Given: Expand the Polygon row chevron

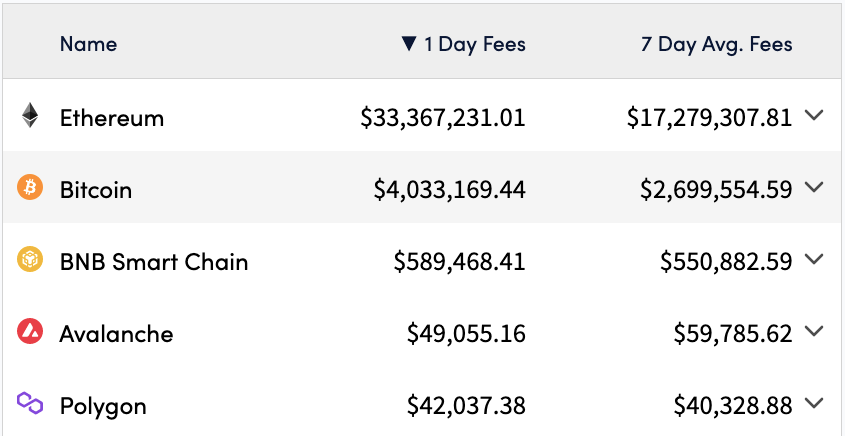Looking at the screenshot, I should 814,403.
